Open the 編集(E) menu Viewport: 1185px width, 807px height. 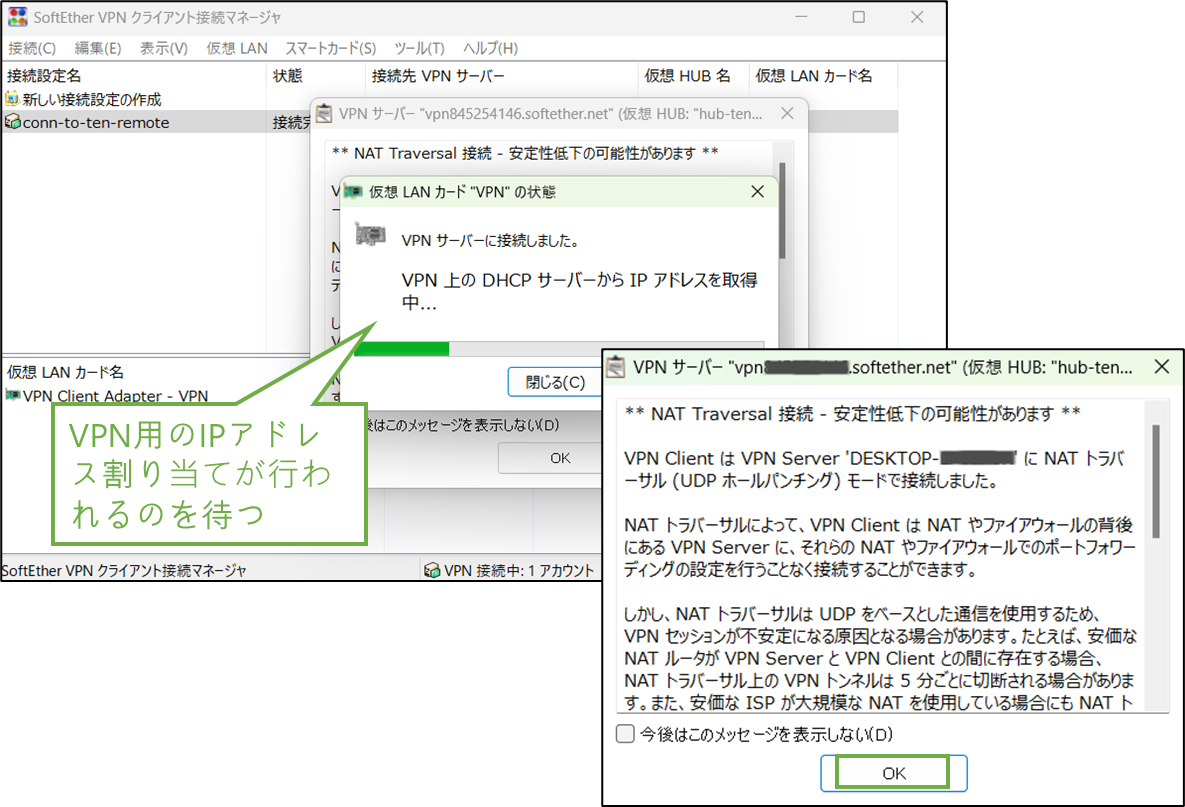97,48
